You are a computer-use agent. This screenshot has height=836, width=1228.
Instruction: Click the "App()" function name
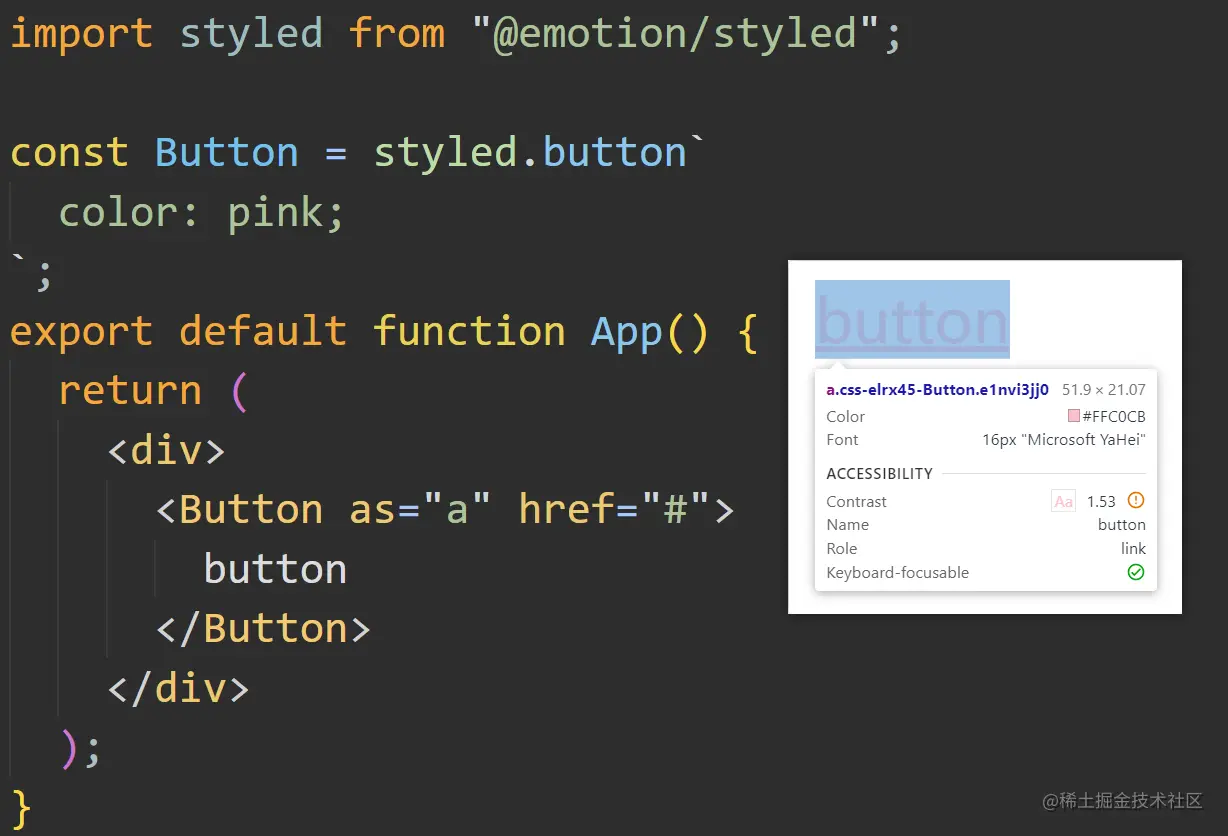pos(649,331)
